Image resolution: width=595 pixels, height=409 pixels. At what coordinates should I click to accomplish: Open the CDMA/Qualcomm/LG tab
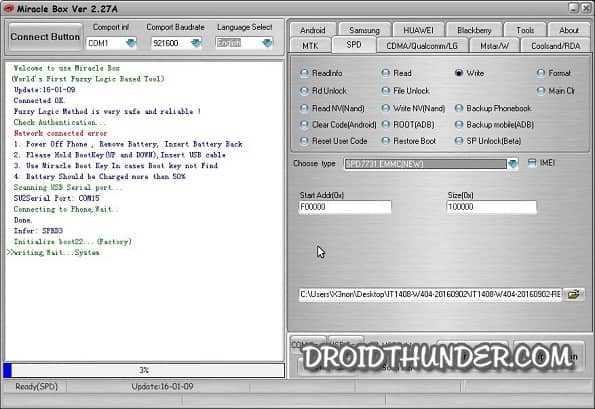(422, 46)
